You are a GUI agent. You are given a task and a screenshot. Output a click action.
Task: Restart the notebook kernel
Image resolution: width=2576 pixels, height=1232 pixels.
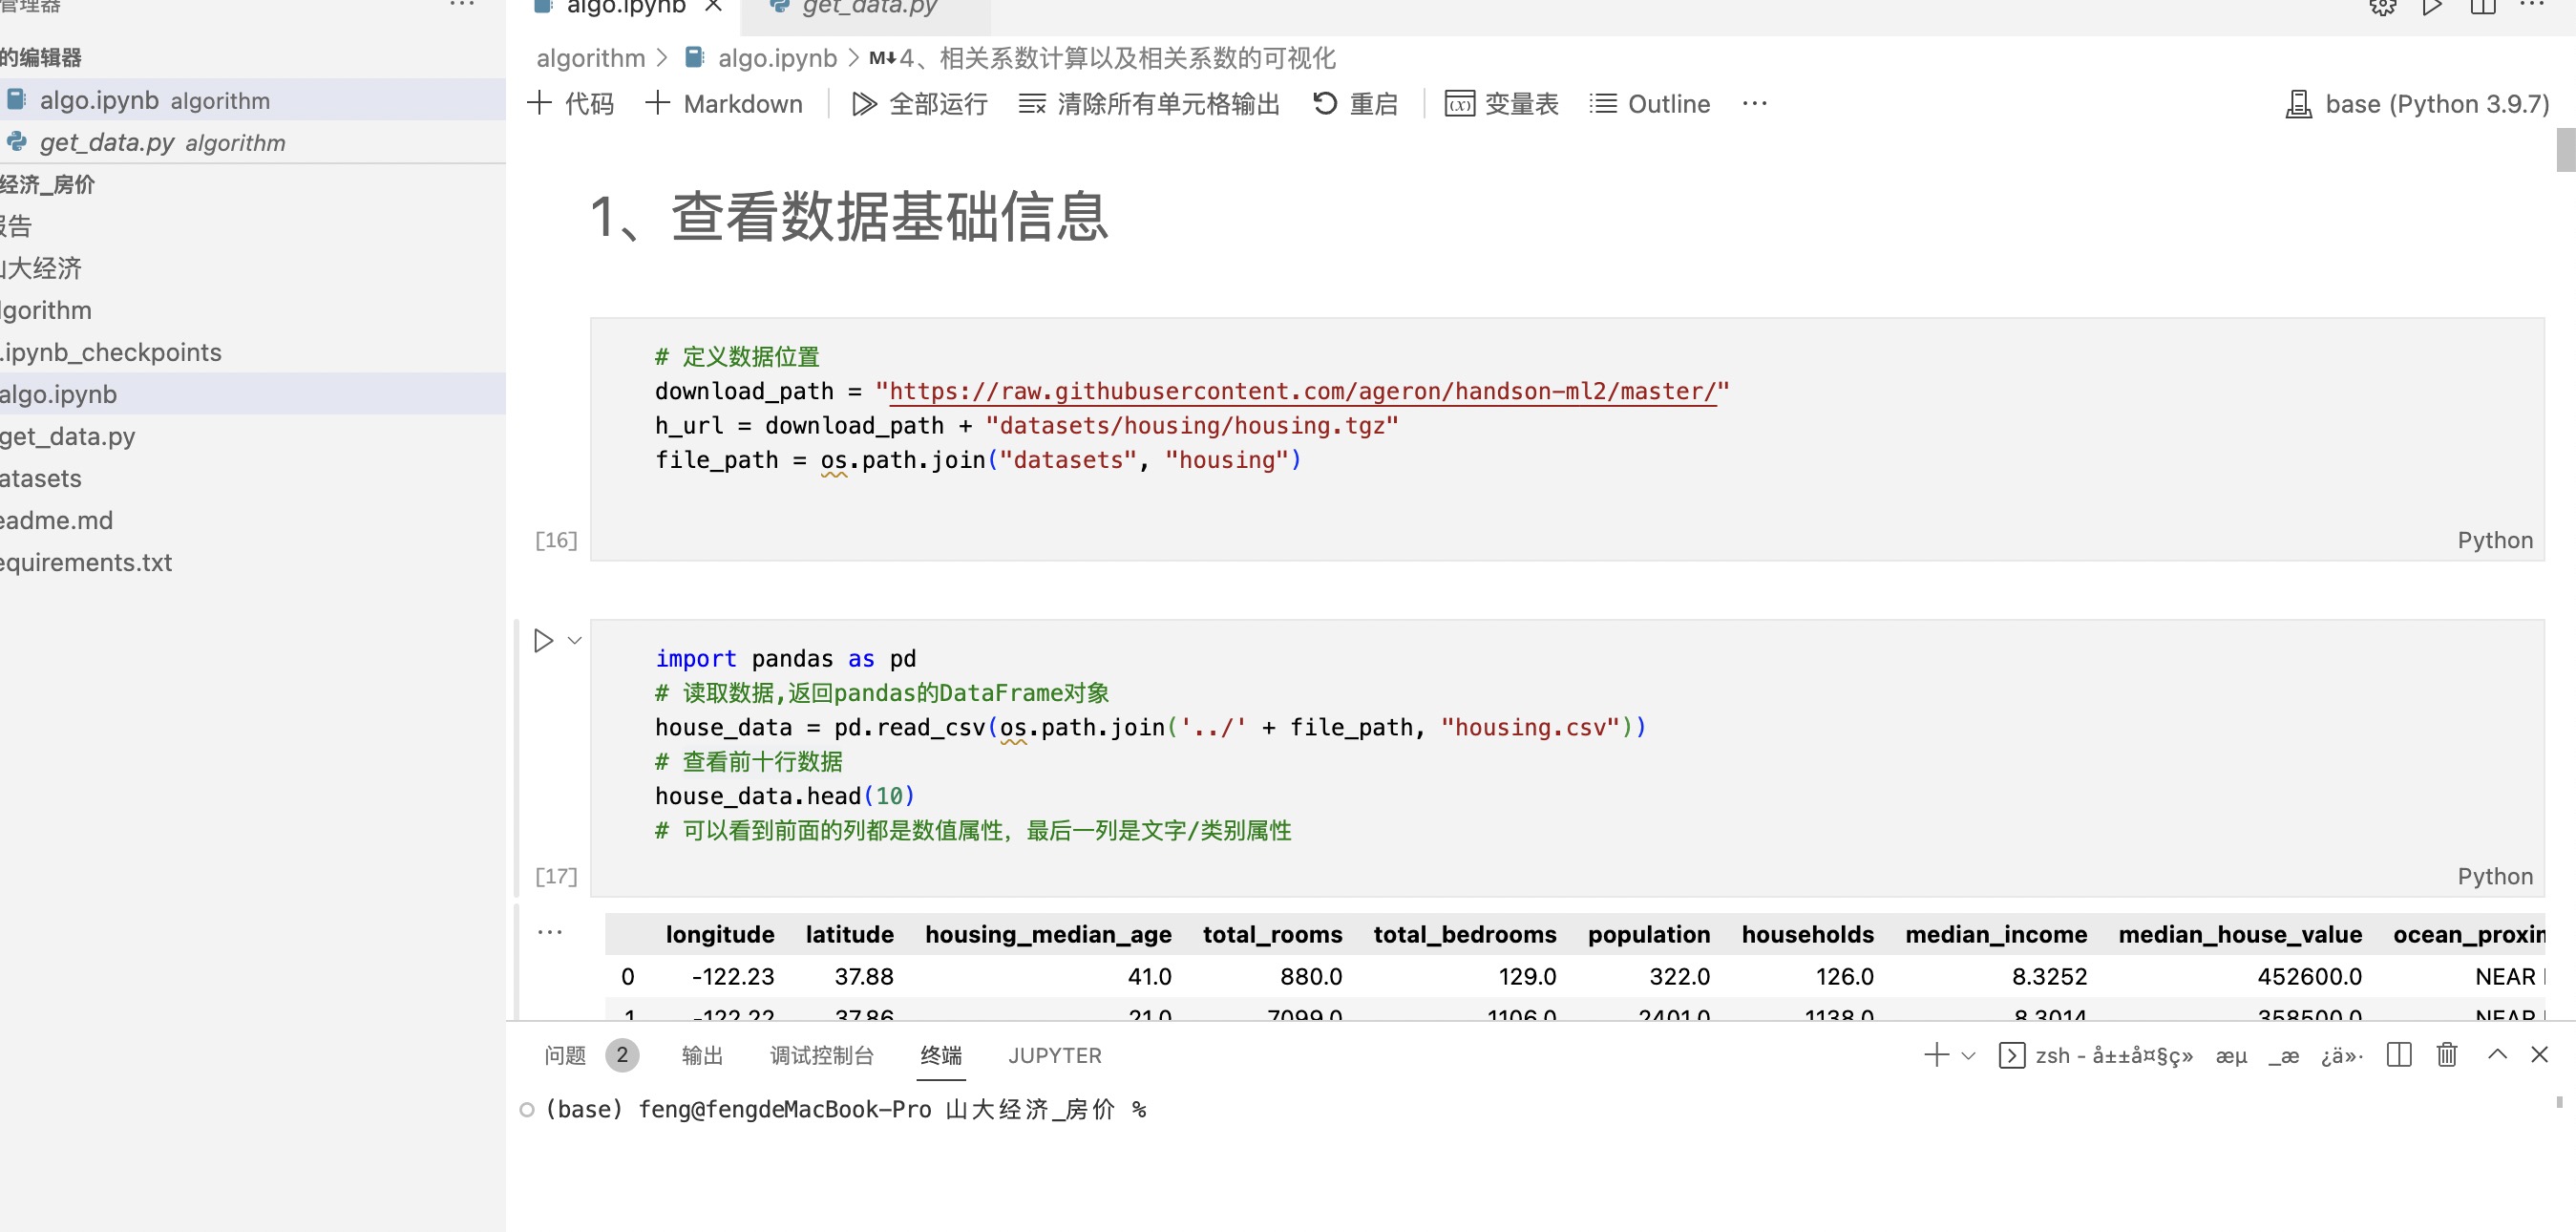point(1355,104)
